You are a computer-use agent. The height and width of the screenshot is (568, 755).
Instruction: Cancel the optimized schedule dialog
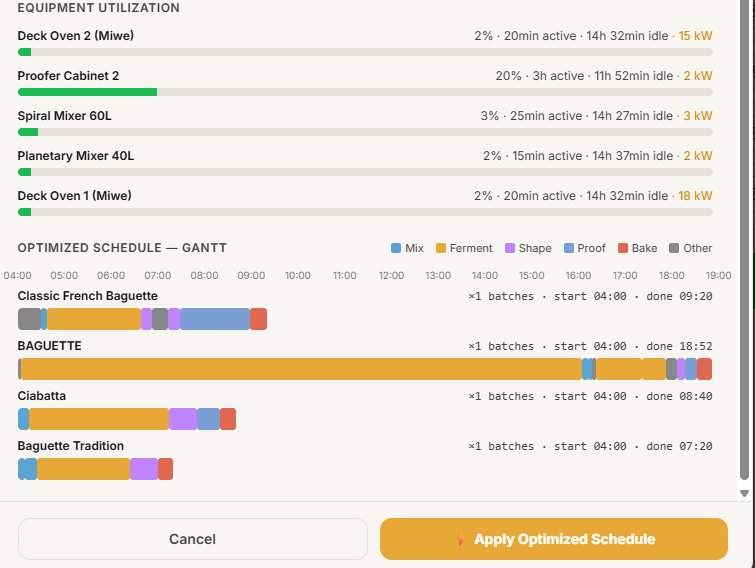(193, 539)
